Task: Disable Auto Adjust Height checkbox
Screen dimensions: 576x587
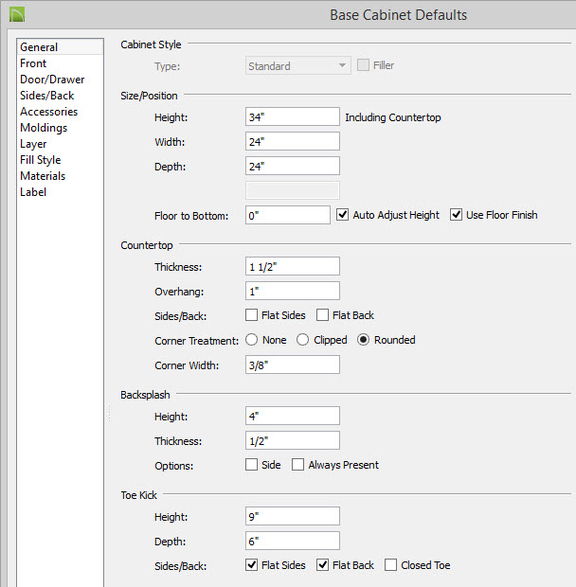Action: (x=342, y=215)
